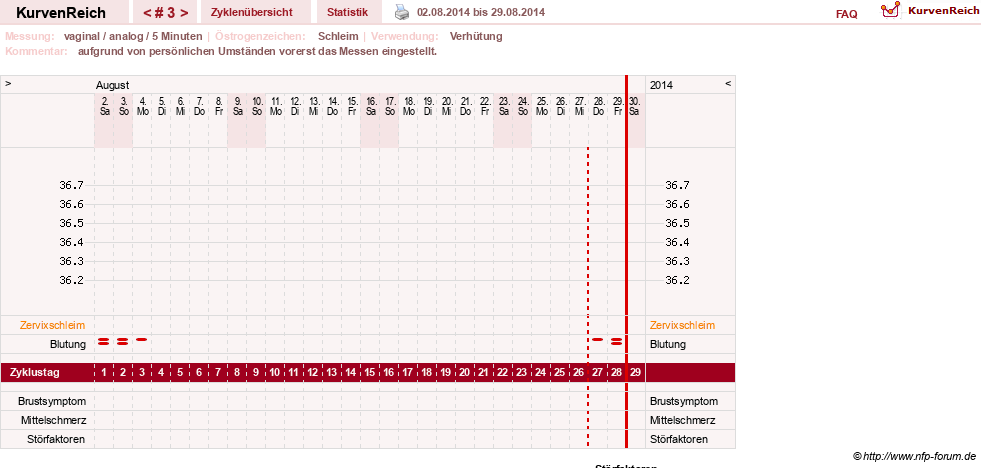Click the Kommentar text about stopped measuring
This screenshot has height=468, width=981.
click(257, 51)
